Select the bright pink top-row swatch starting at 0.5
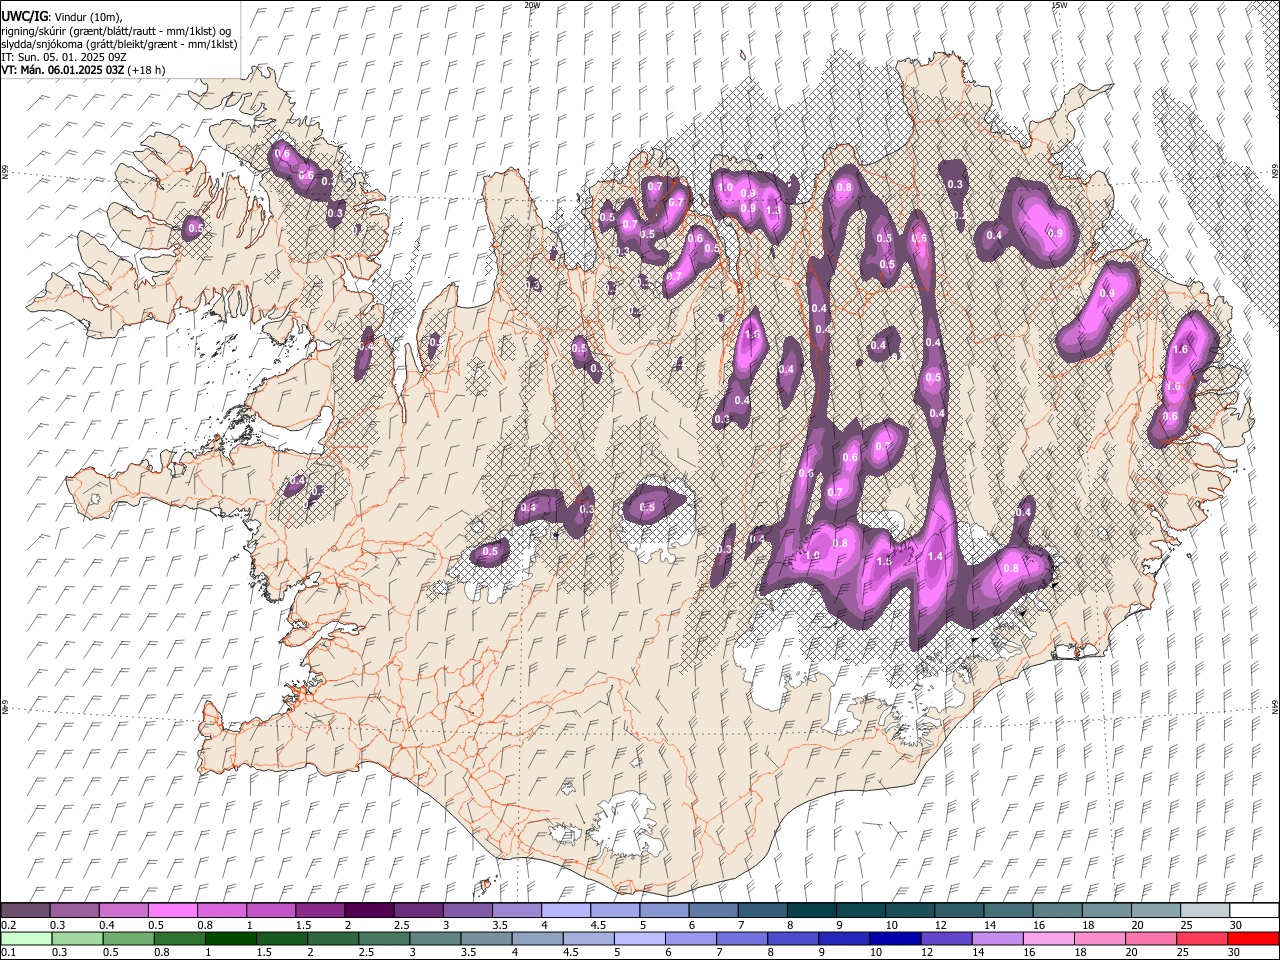 172,910
